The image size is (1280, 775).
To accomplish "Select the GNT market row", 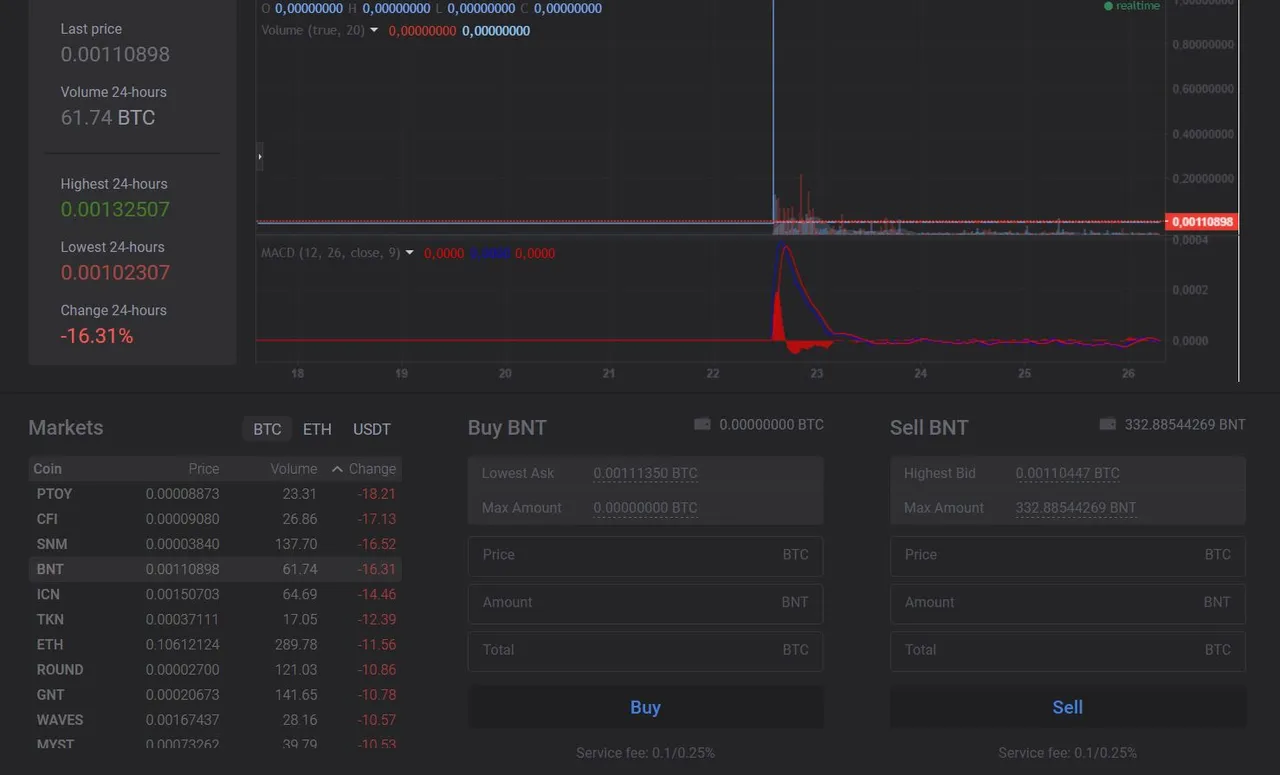I will [215, 695].
